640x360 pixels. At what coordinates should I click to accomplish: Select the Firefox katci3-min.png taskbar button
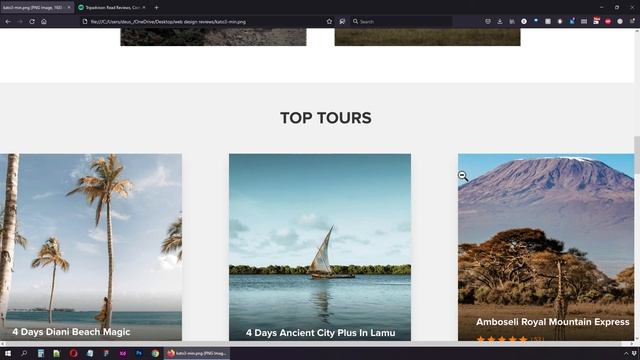[x=197, y=353]
